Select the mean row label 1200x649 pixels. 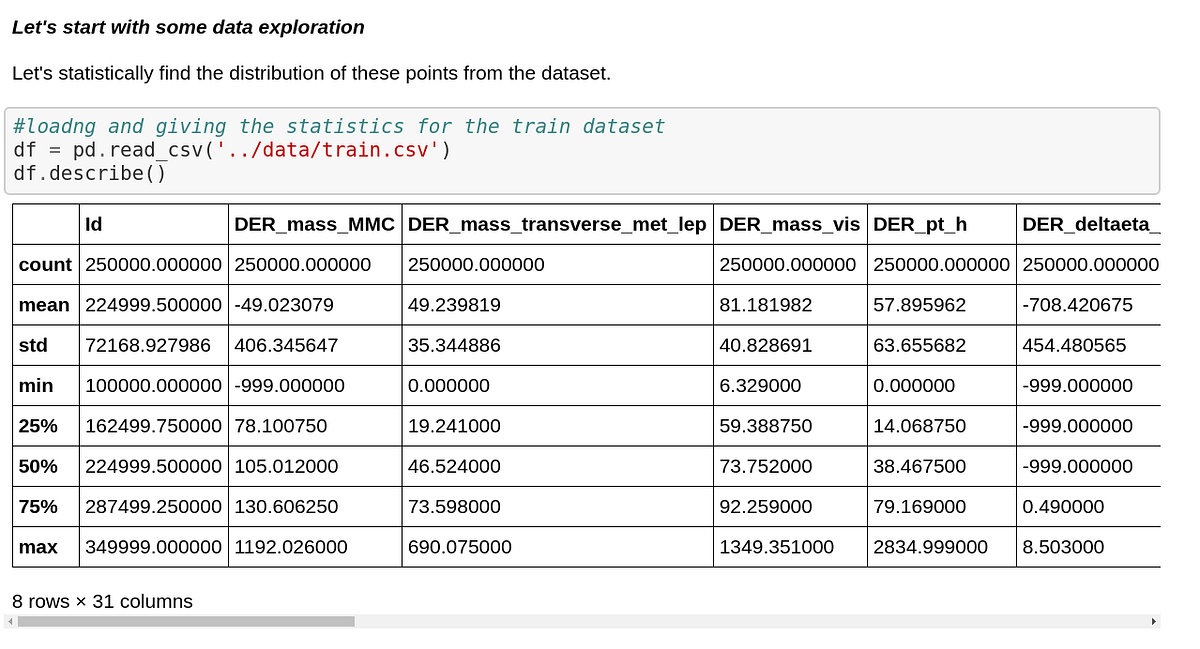[x=44, y=305]
